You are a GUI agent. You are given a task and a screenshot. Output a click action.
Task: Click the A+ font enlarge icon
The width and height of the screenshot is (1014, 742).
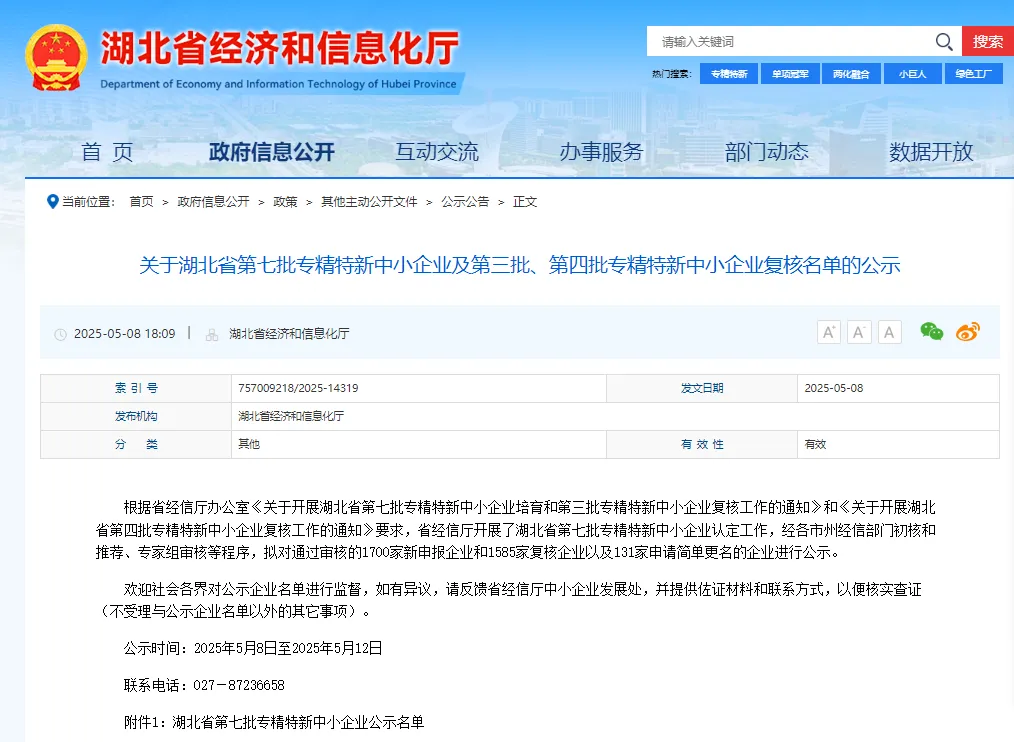tap(828, 331)
